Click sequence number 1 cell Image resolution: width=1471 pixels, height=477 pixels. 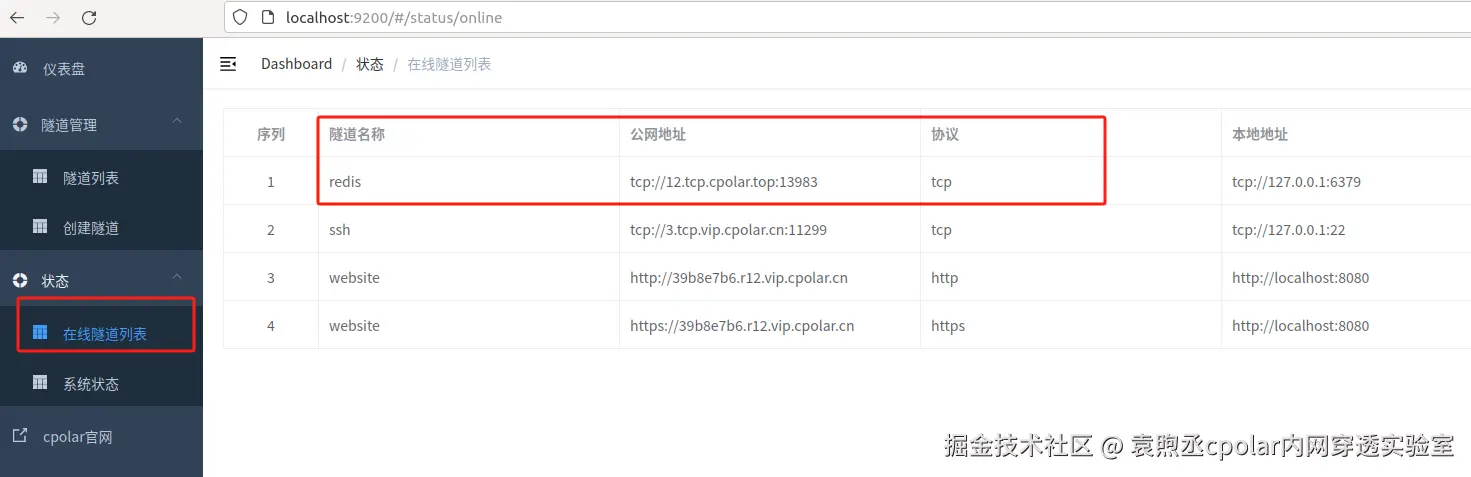(x=271, y=182)
